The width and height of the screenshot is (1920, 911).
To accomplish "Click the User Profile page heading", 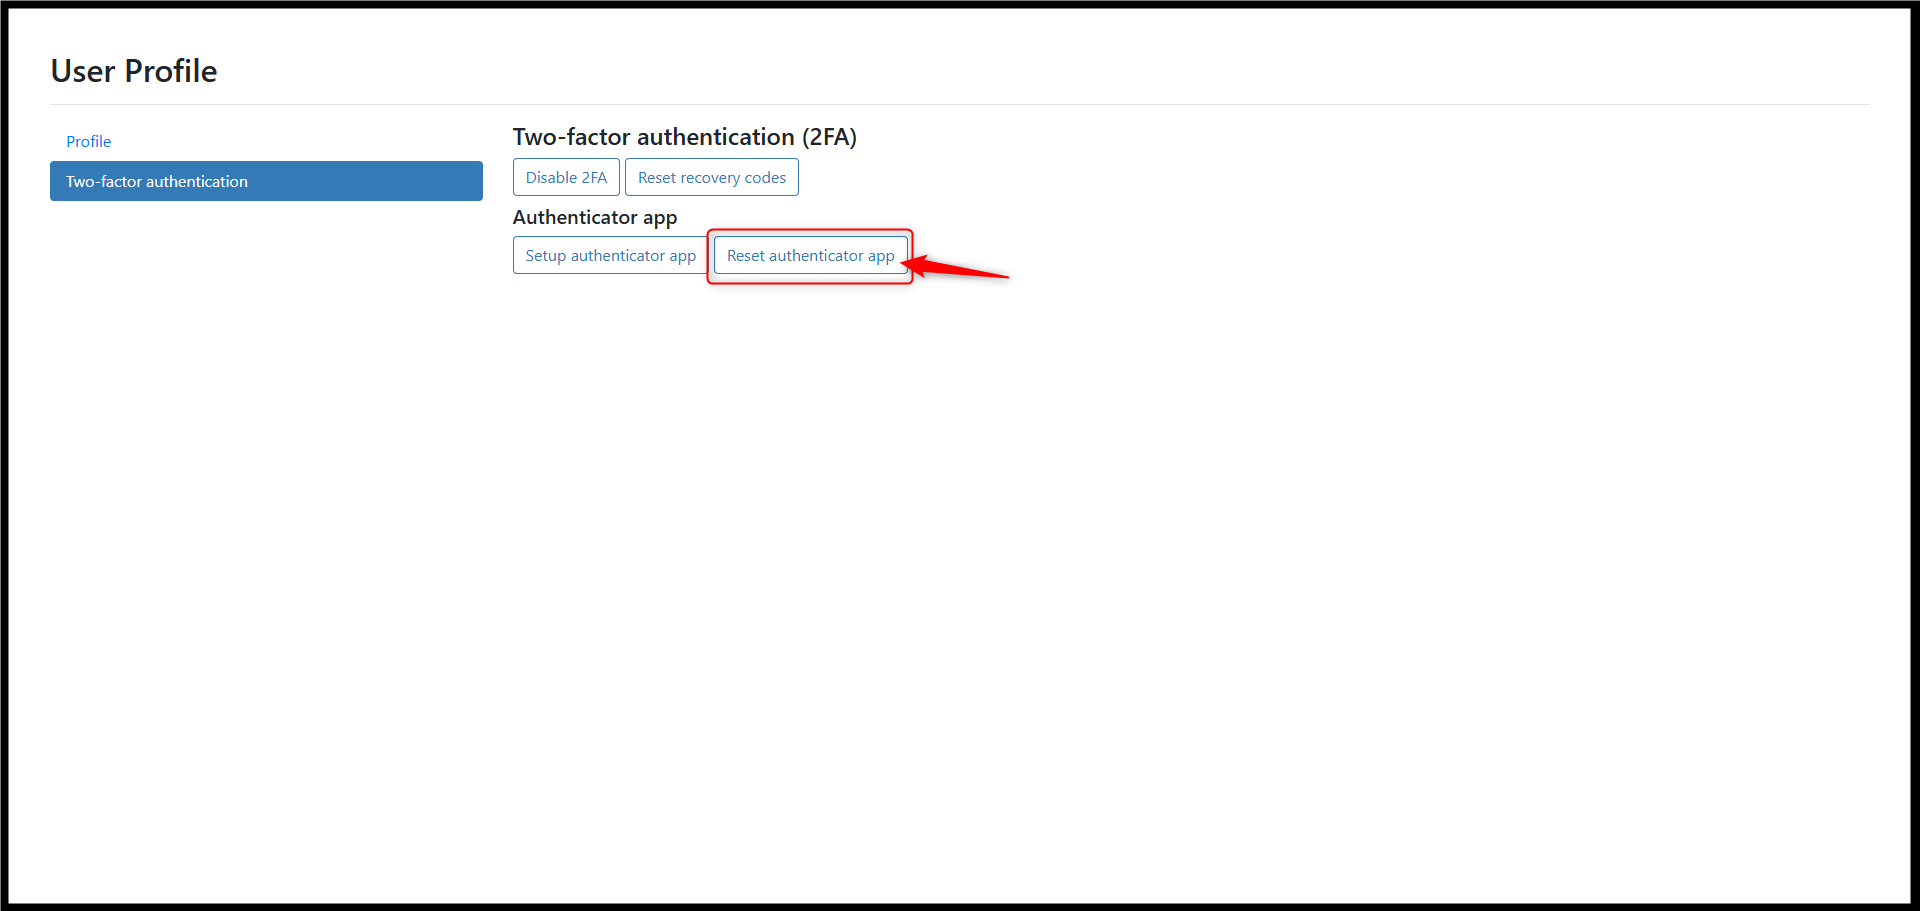I will pos(134,71).
